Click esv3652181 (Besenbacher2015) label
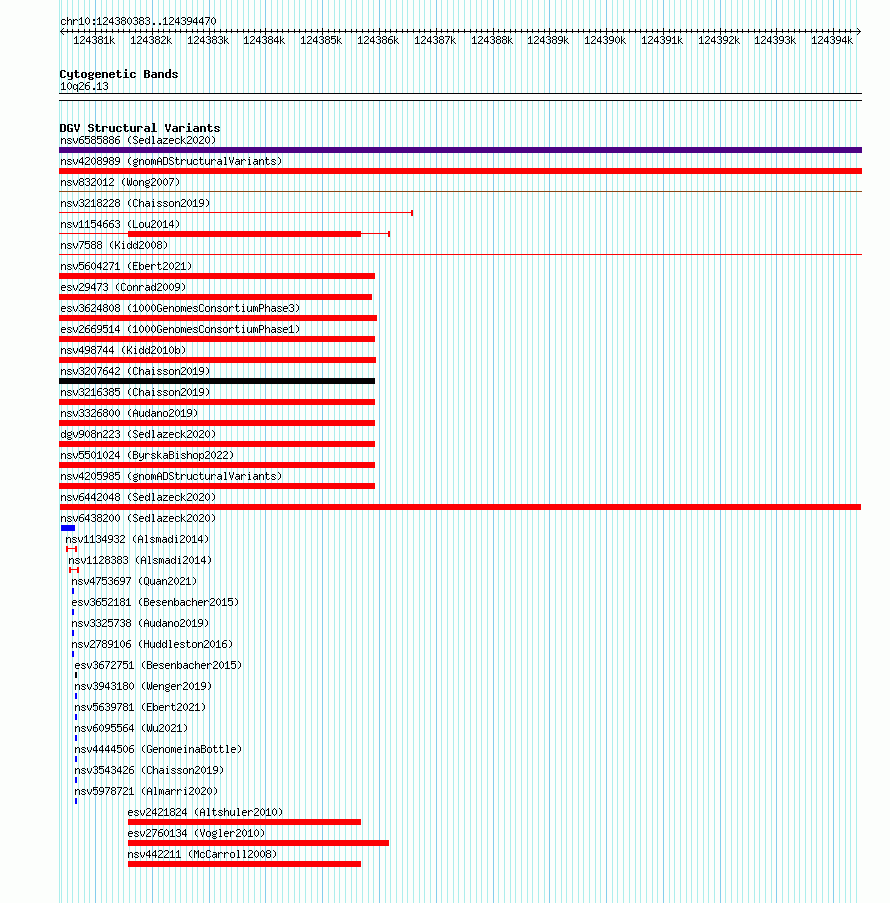Screen dimensions: 890x903 tap(155, 602)
